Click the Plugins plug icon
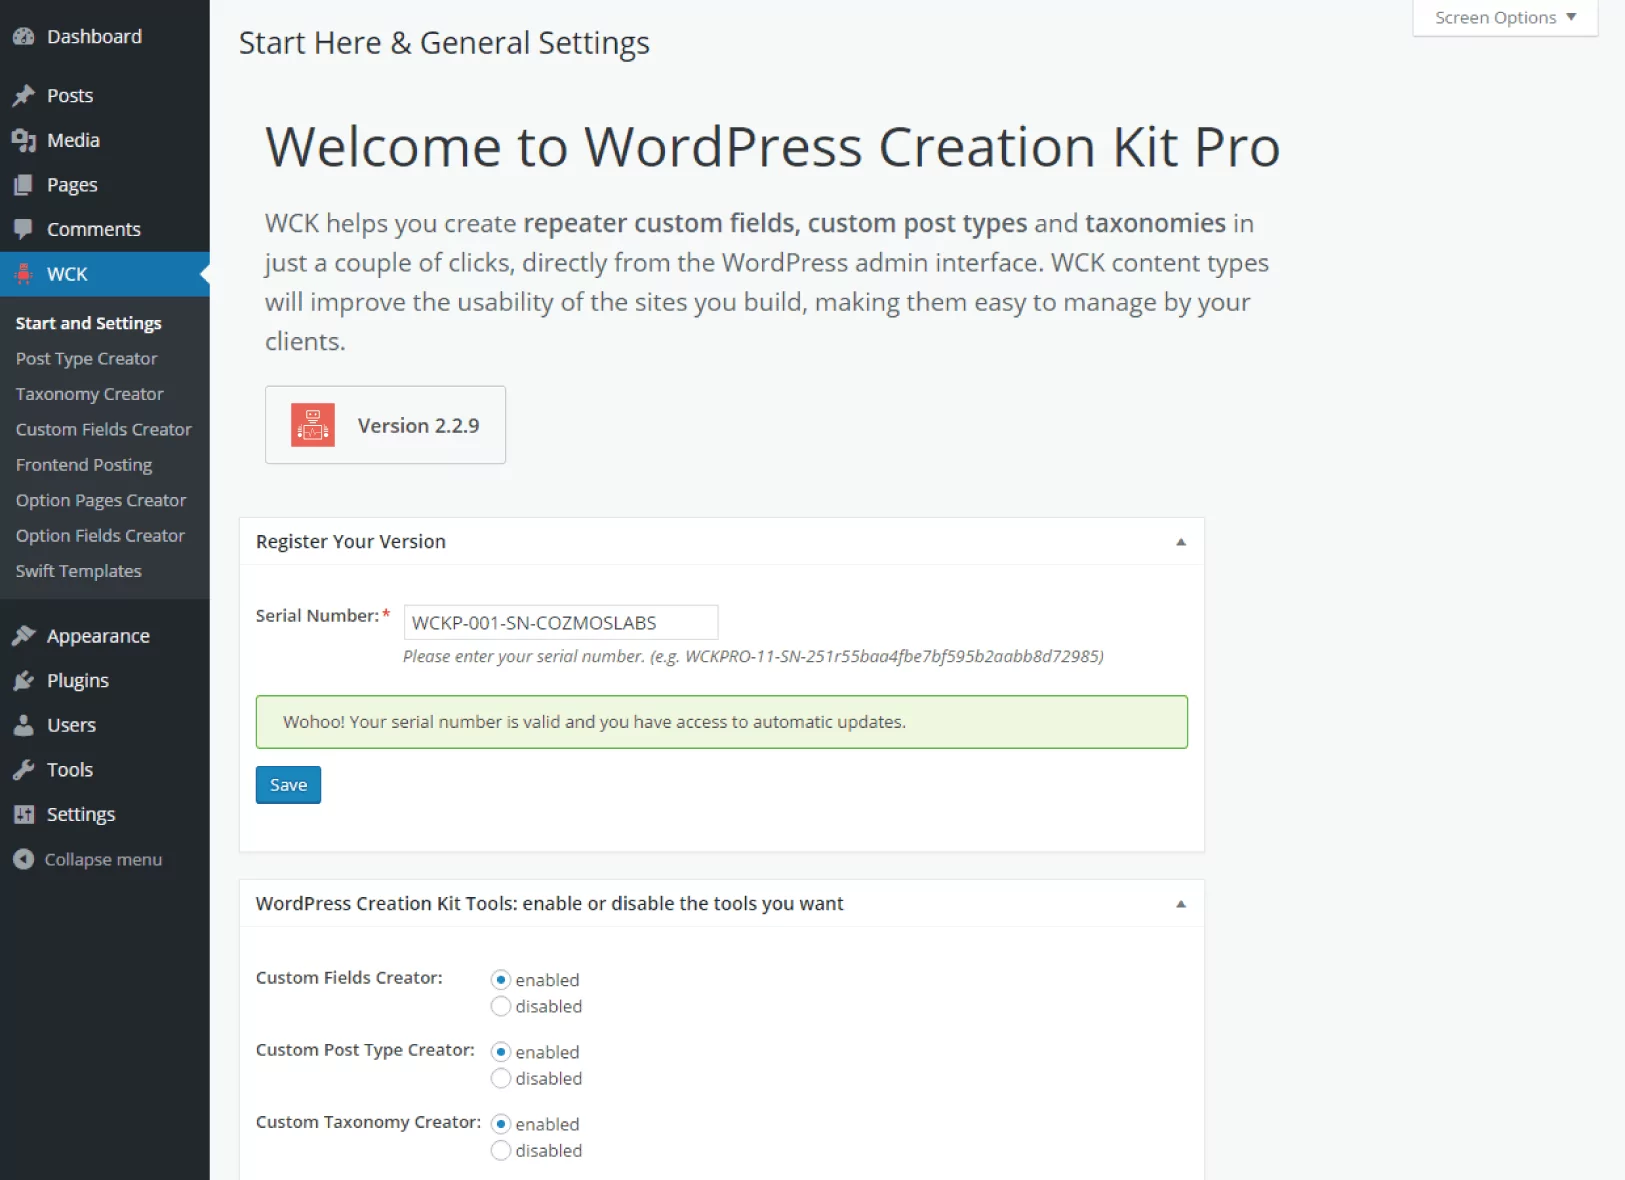This screenshot has width=1625, height=1180. point(24,681)
